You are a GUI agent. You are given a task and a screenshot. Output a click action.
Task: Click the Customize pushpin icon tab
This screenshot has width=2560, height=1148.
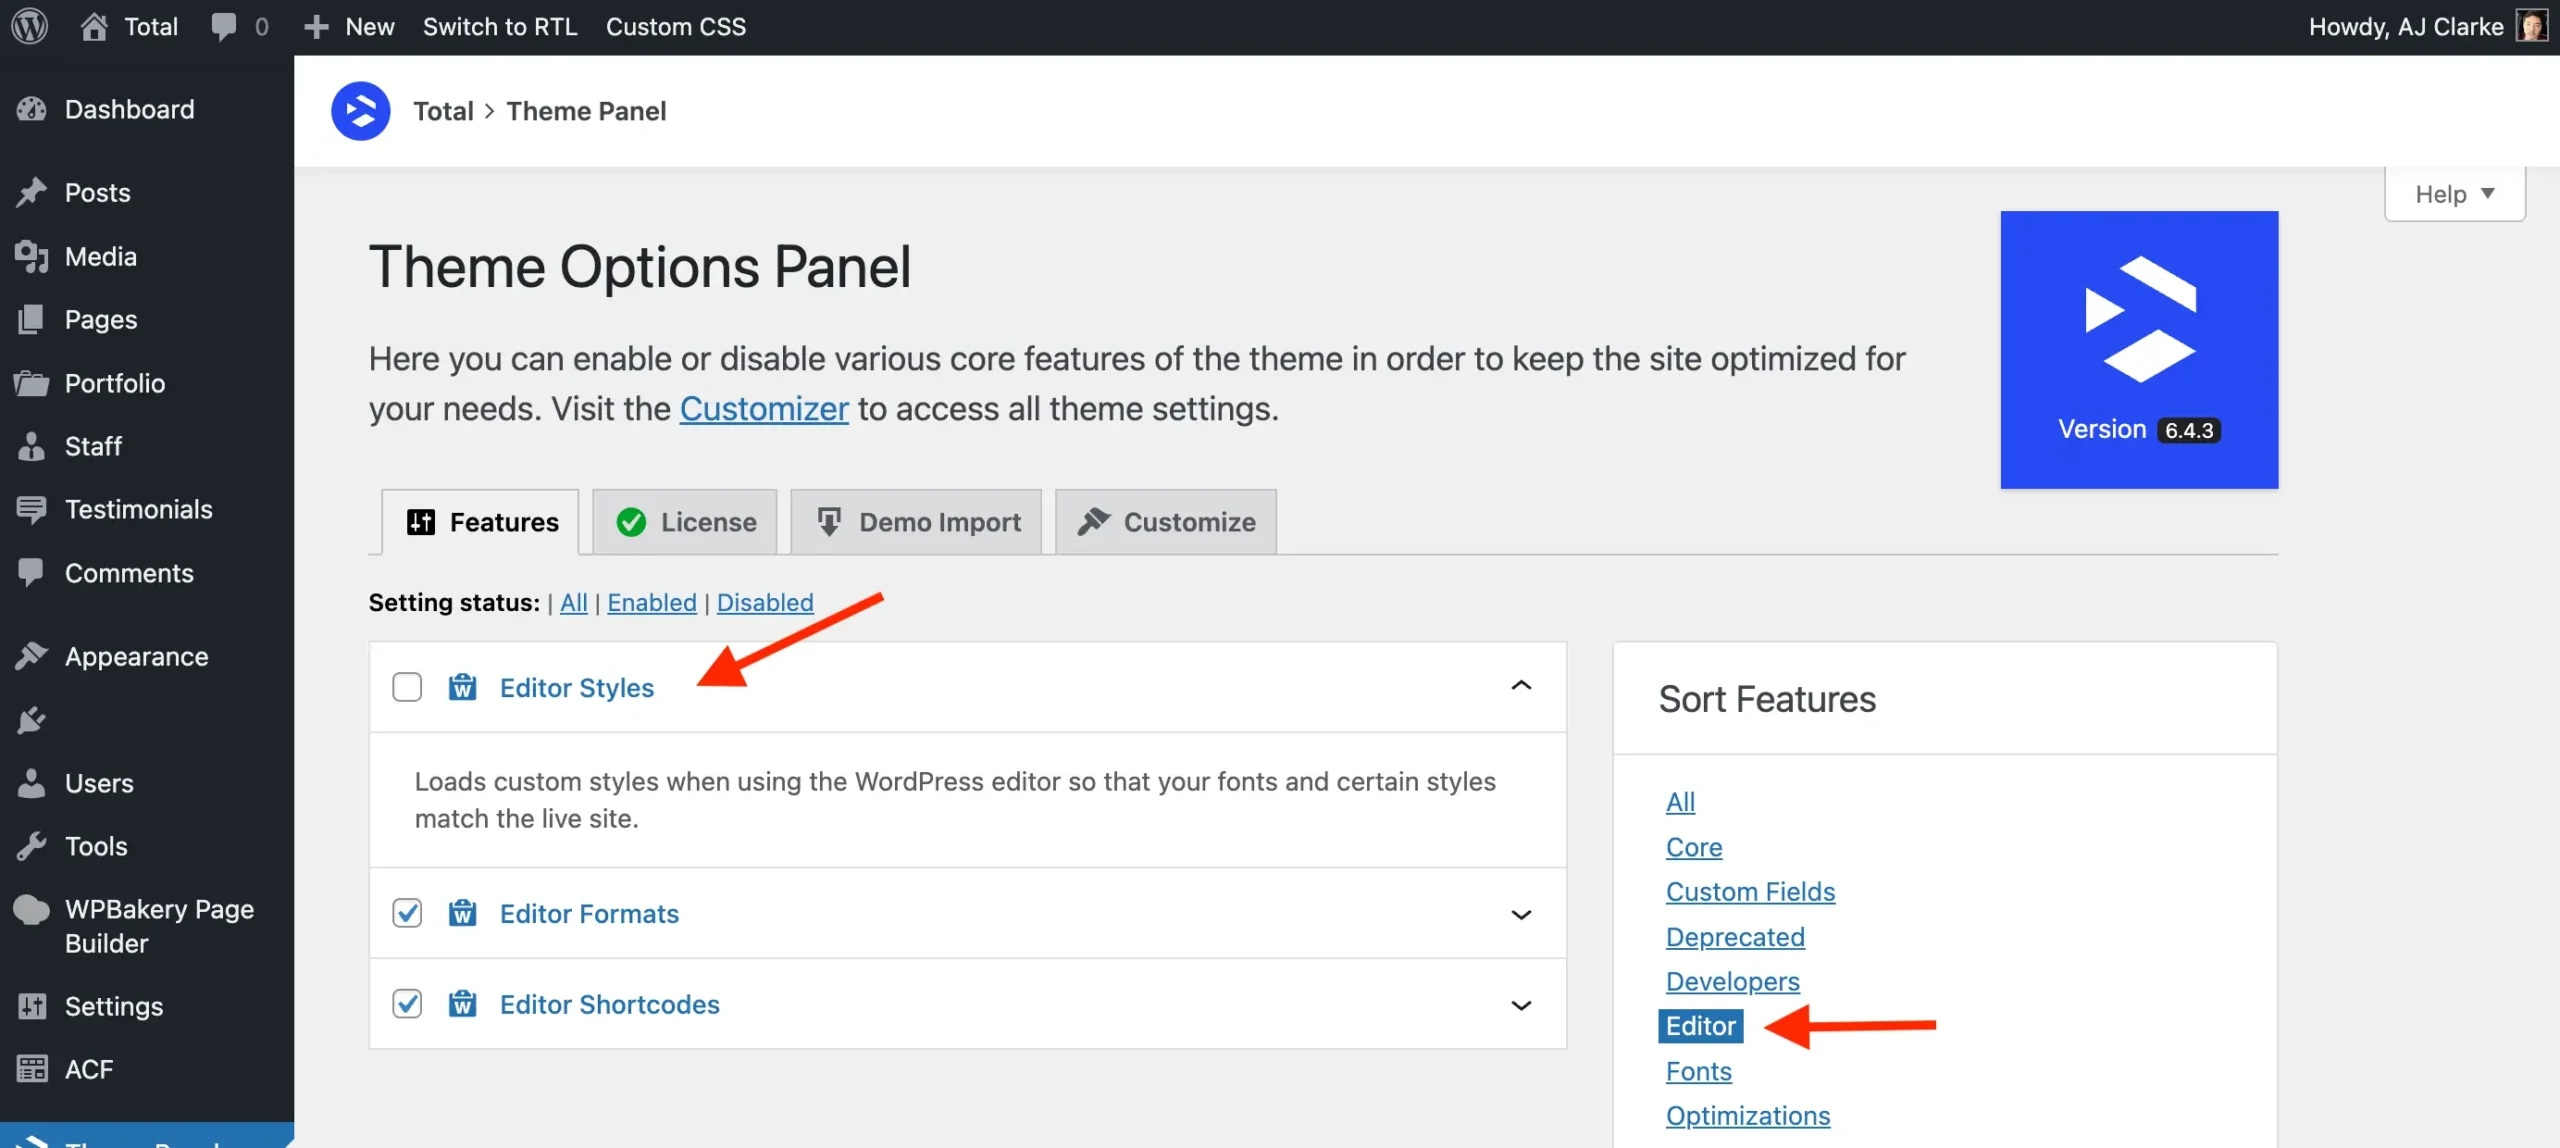1094,521
